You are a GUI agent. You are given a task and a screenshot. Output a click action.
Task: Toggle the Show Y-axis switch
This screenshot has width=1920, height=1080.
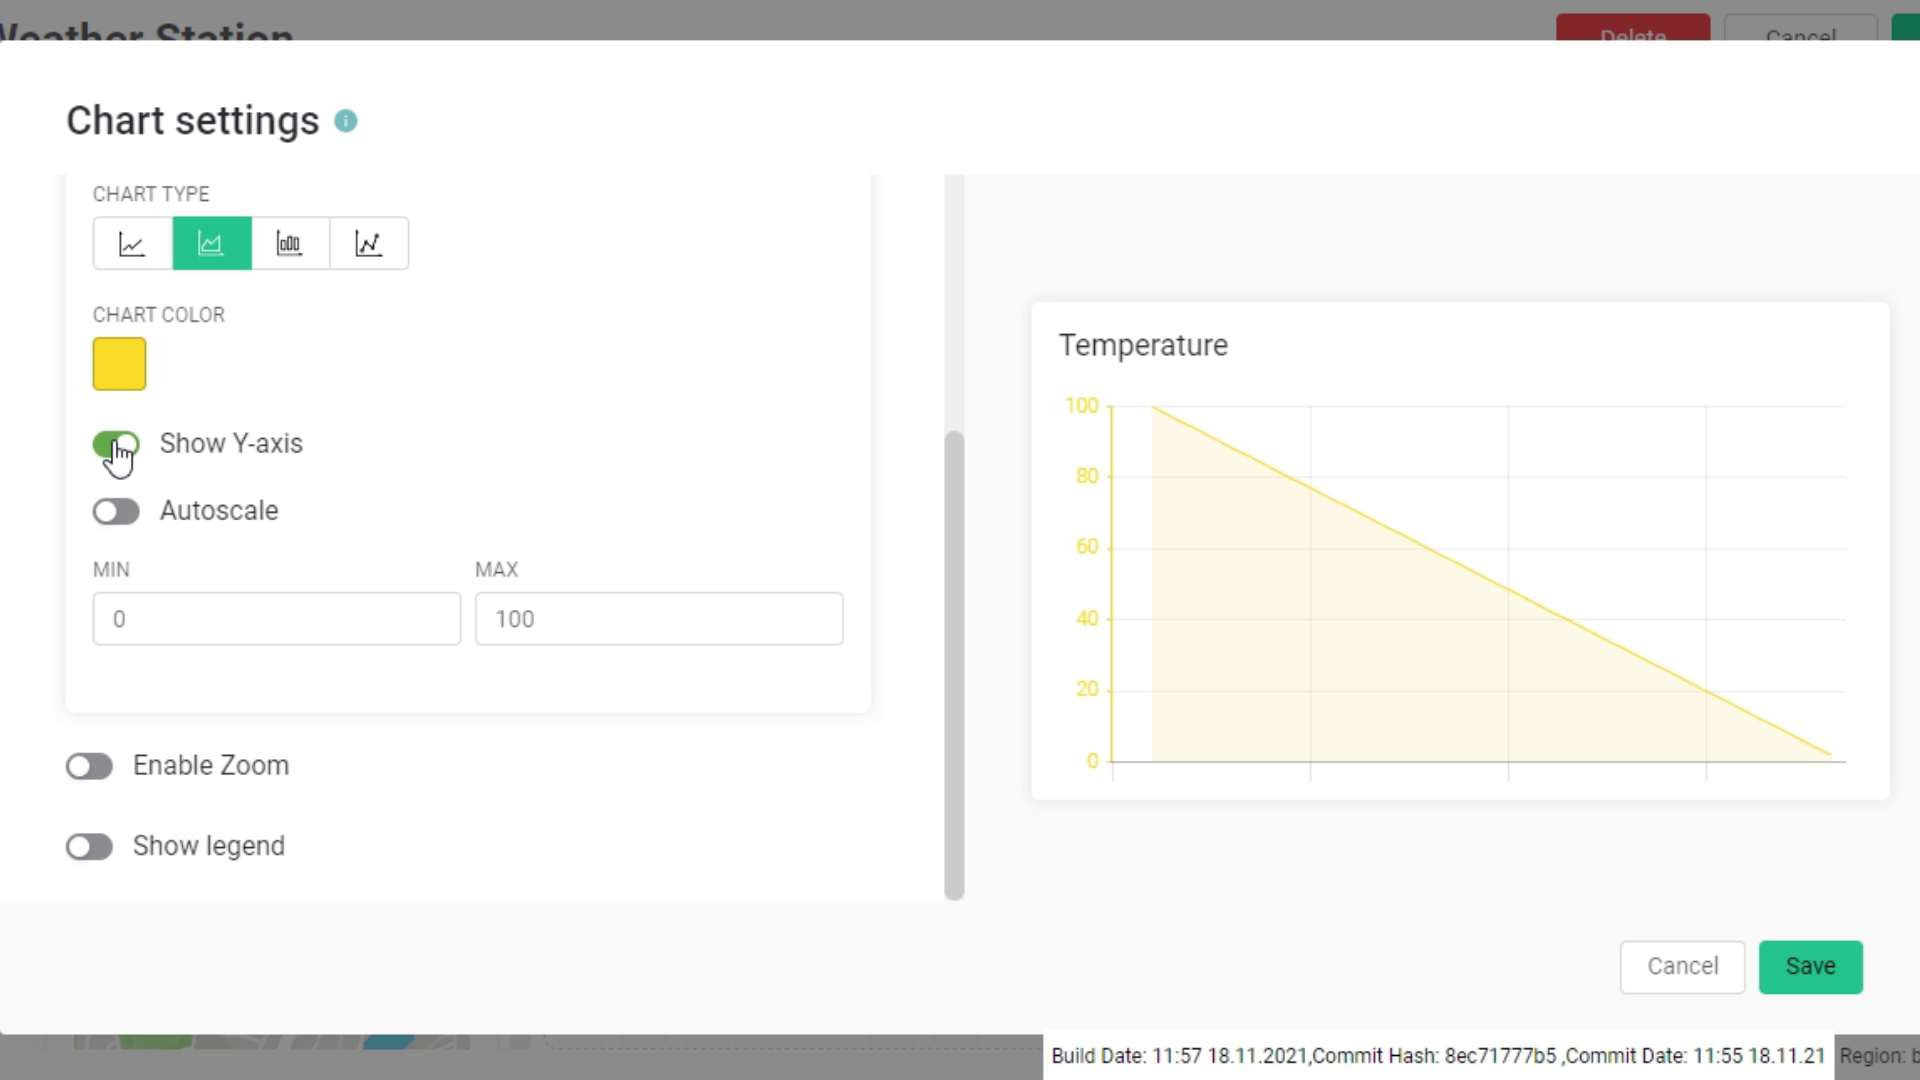116,443
